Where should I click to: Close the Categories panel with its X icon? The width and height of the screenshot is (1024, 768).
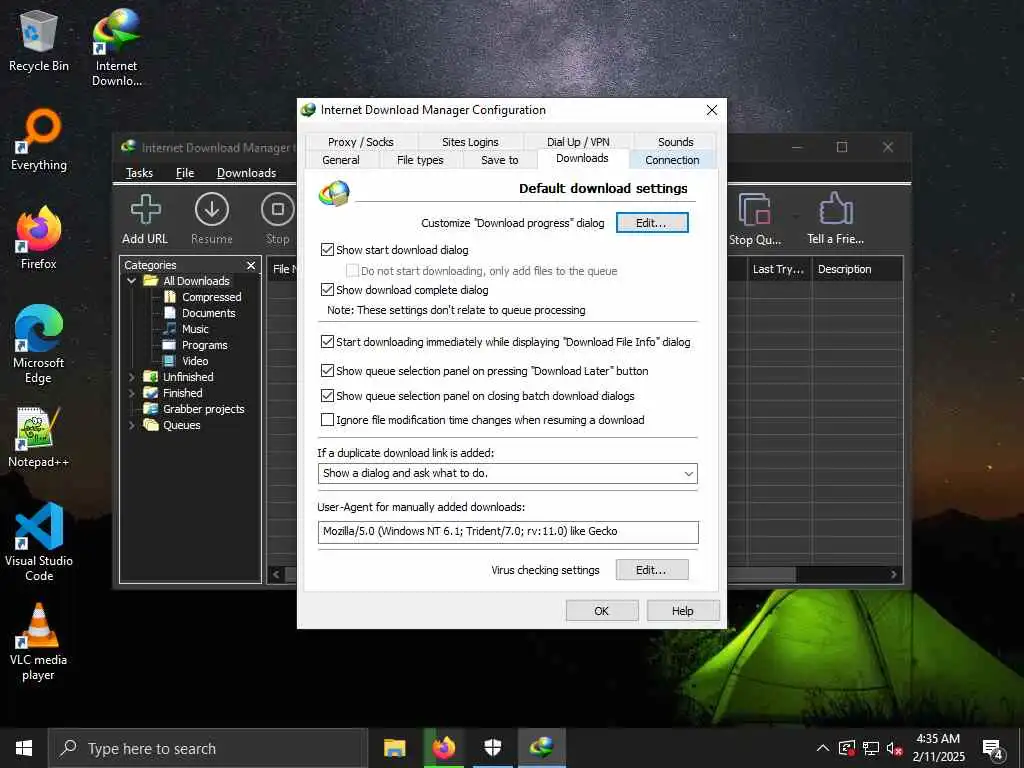tap(251, 265)
